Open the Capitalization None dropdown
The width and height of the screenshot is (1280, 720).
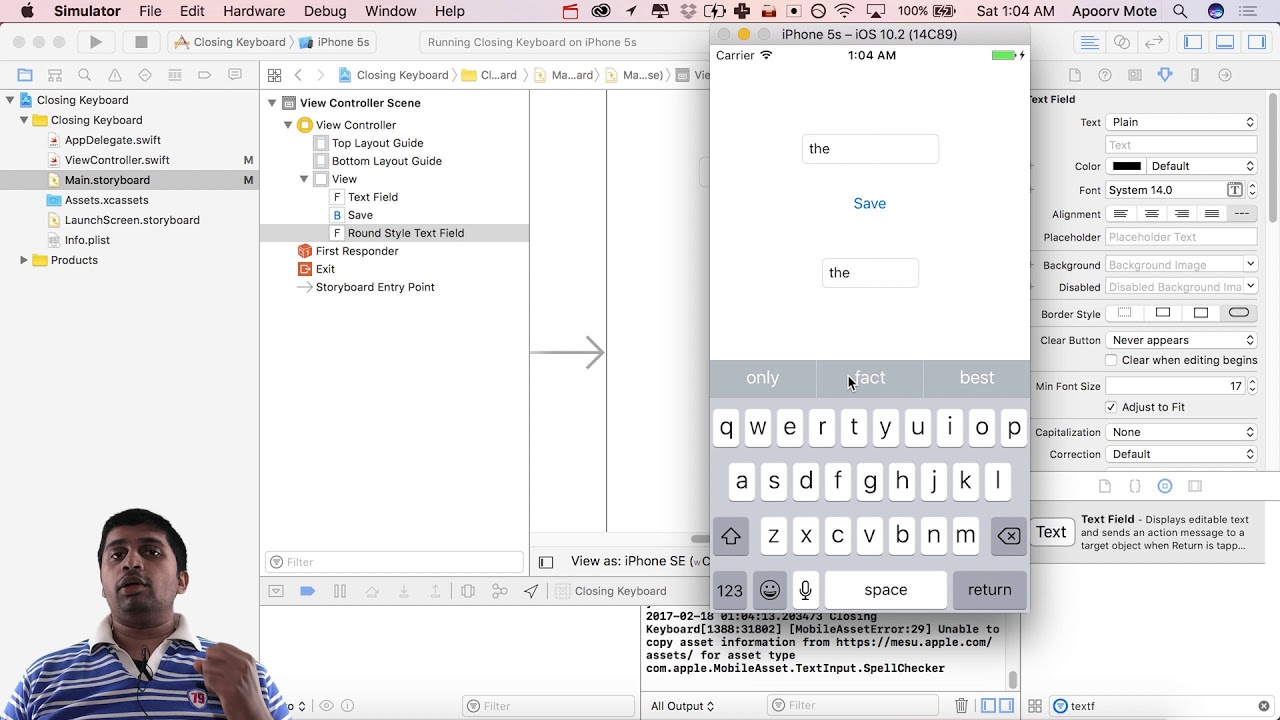[1181, 432]
